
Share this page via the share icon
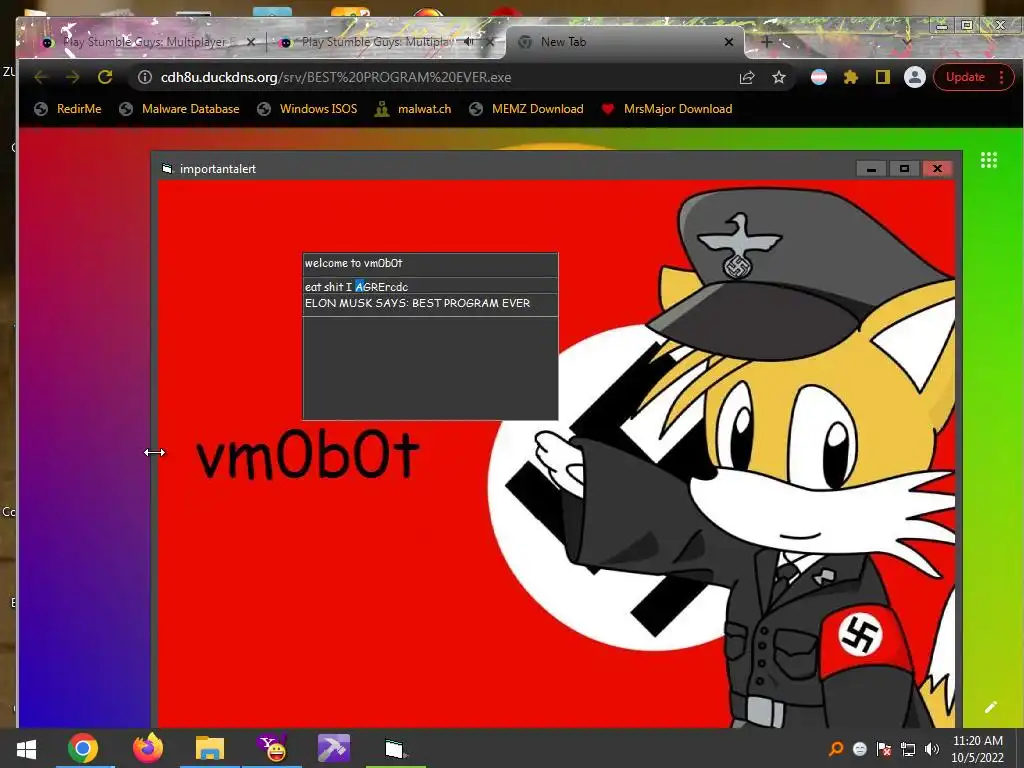click(747, 77)
